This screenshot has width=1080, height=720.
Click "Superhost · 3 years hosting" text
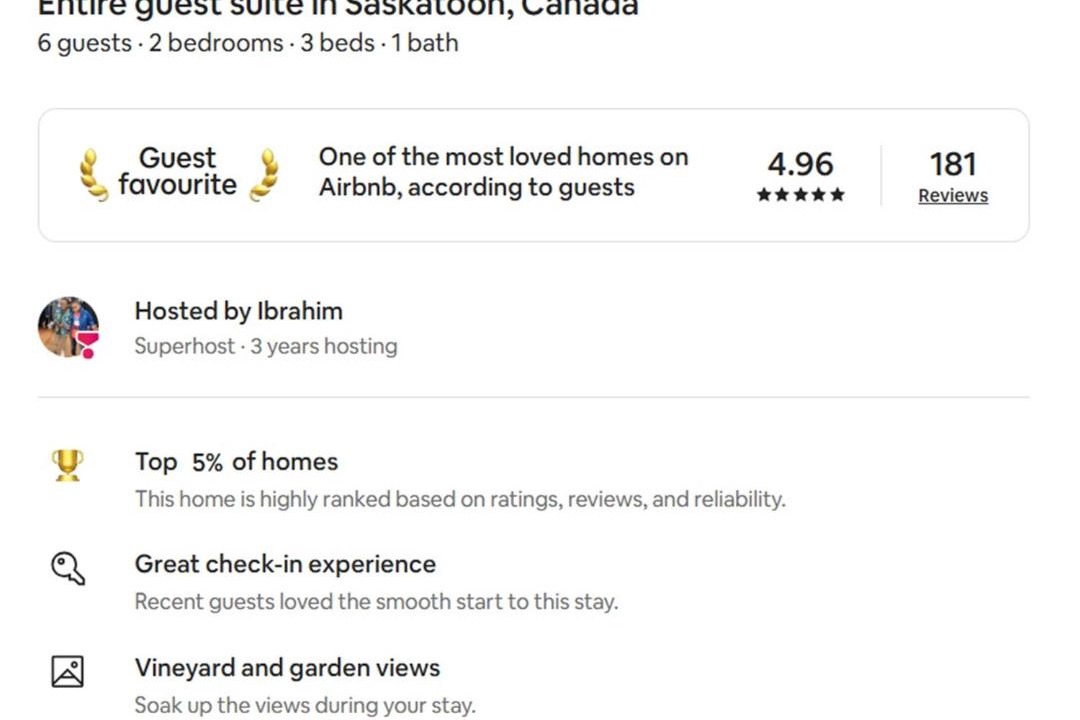(x=265, y=347)
